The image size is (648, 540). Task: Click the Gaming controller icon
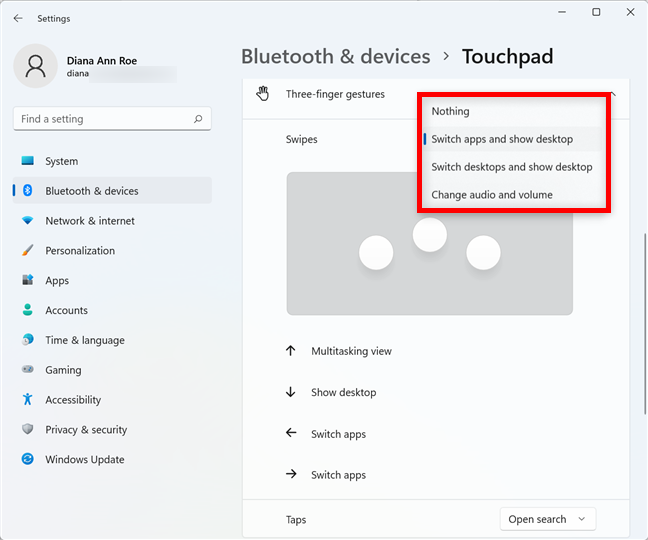click(28, 369)
